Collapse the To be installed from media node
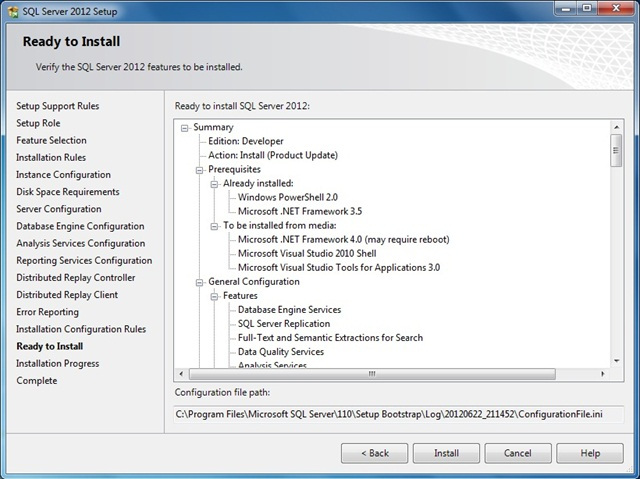Screen dimensions: 640x479 coord(214,226)
